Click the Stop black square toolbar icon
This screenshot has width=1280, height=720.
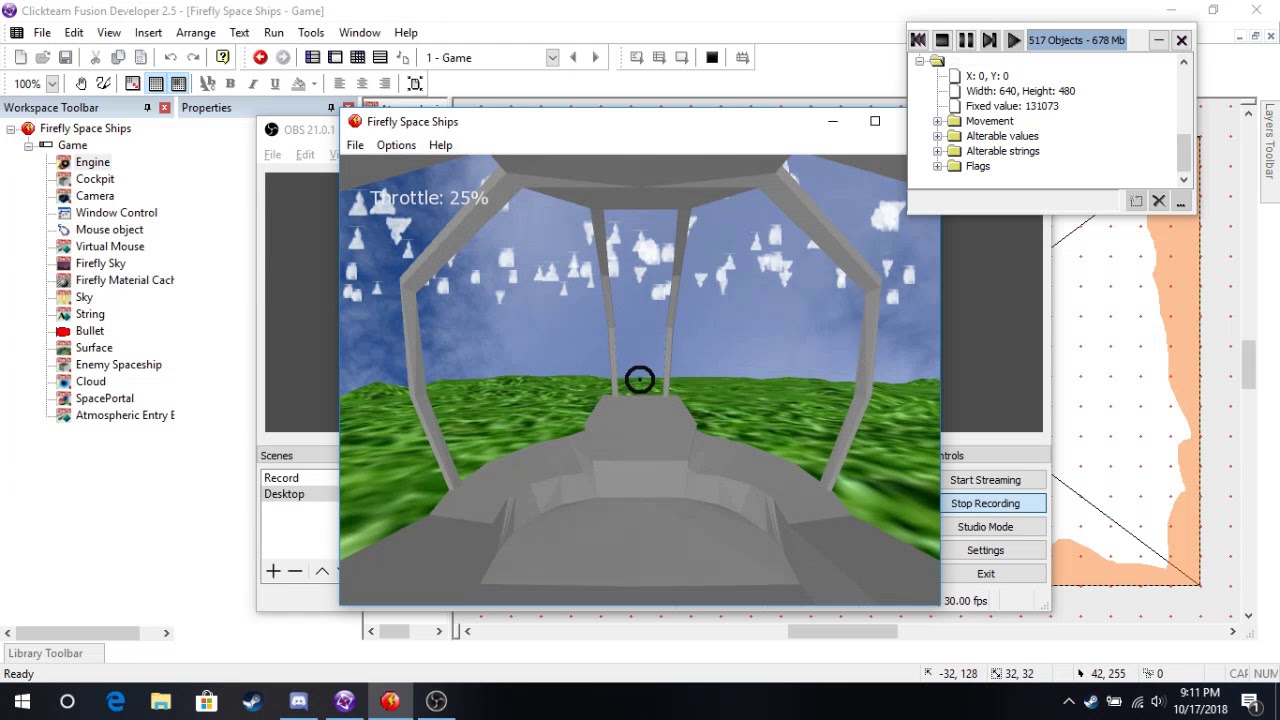712,58
